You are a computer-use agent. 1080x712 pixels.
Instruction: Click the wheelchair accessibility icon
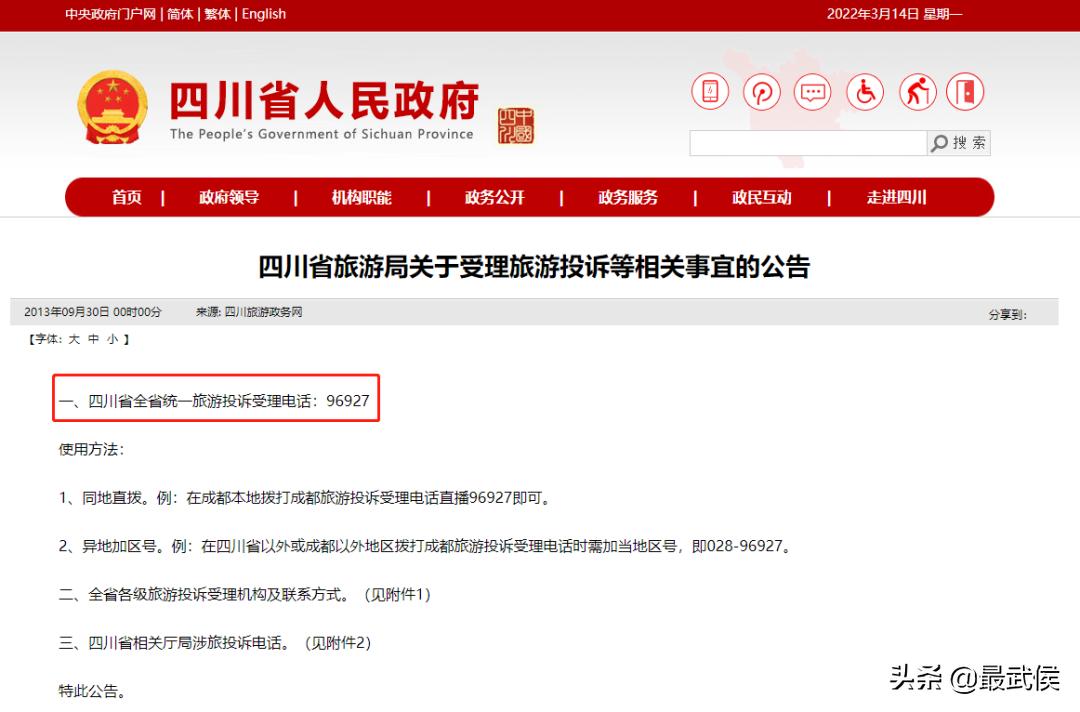(x=864, y=91)
